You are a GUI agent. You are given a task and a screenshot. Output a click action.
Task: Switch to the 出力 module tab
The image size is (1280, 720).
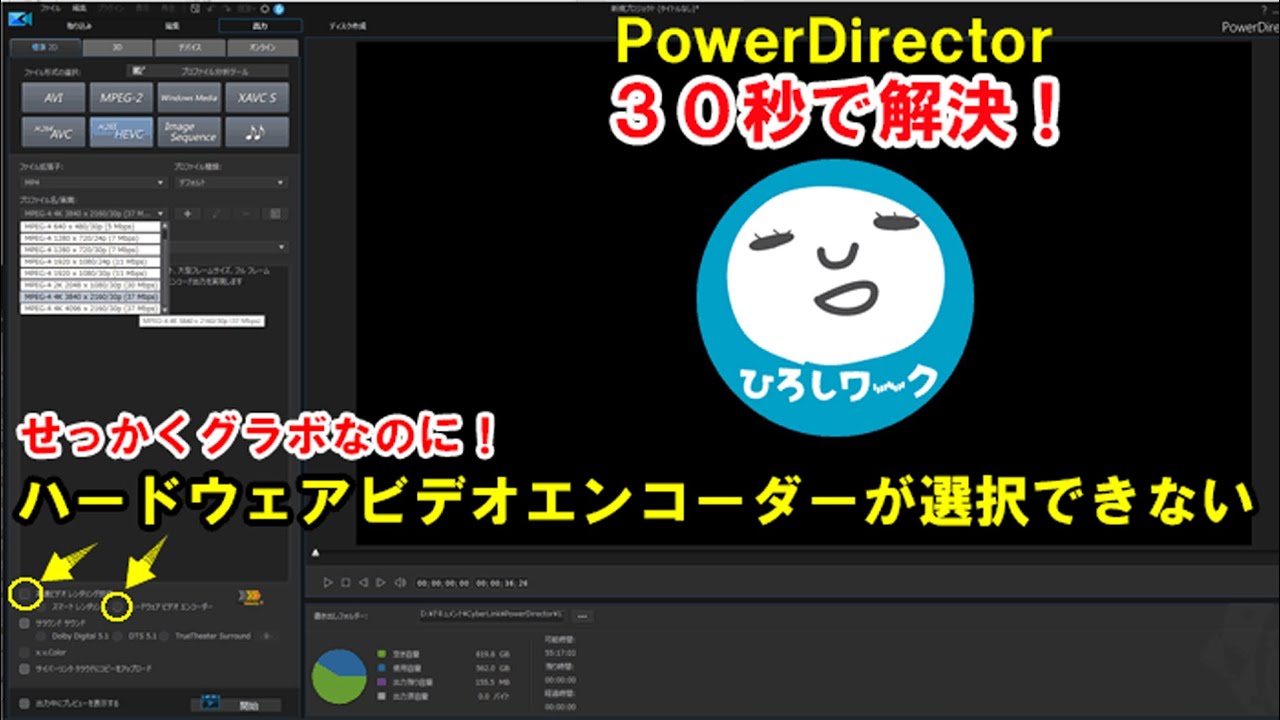point(260,25)
